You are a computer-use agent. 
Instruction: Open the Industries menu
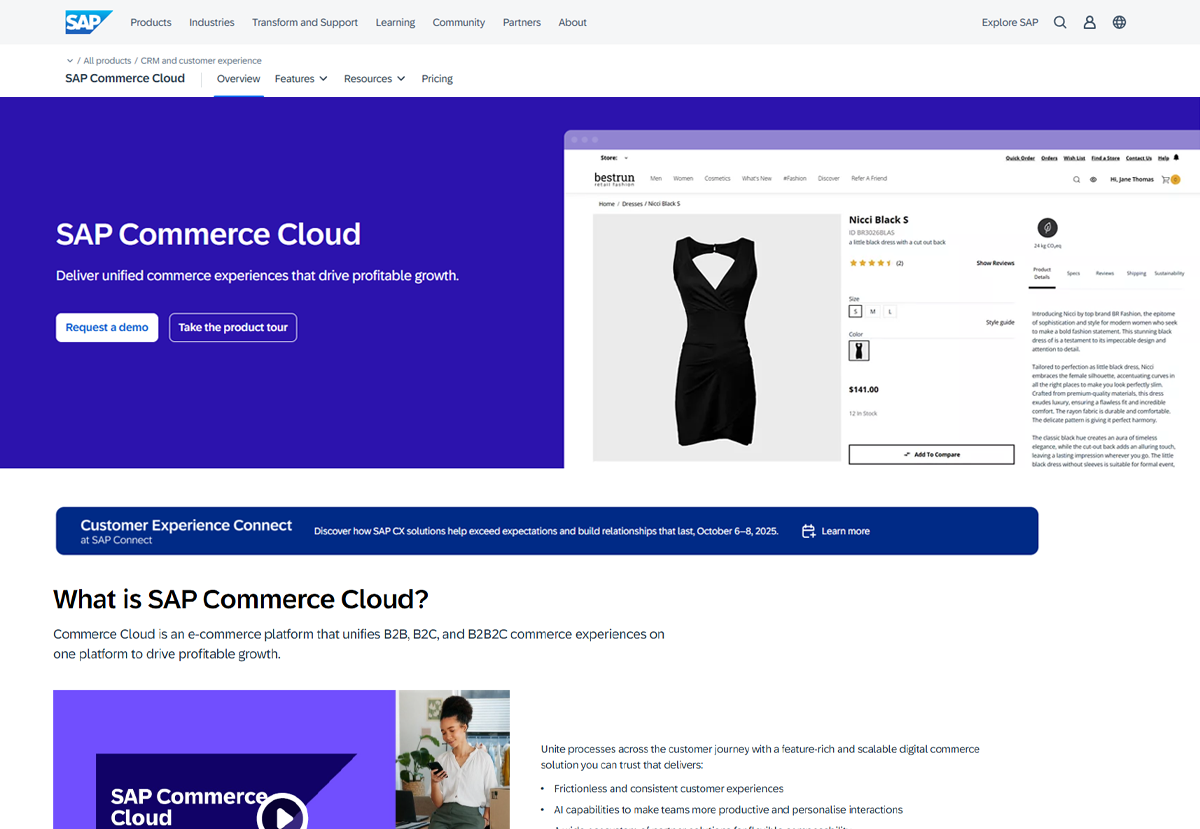point(211,22)
